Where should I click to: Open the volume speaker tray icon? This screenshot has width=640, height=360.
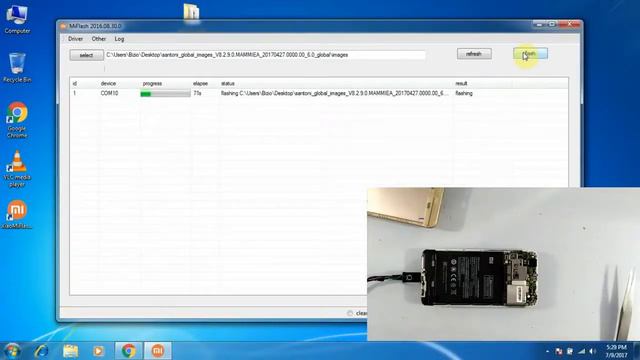[x=593, y=351]
